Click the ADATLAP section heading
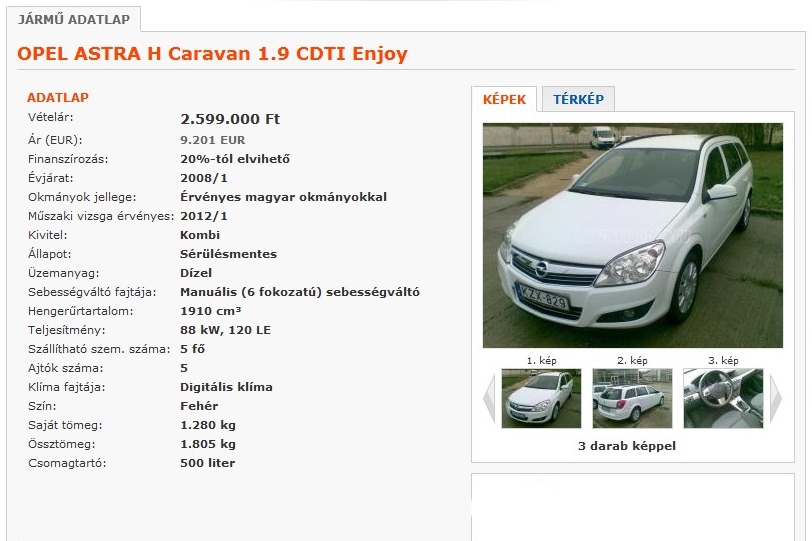Image resolution: width=812 pixels, height=541 pixels. coord(57,97)
